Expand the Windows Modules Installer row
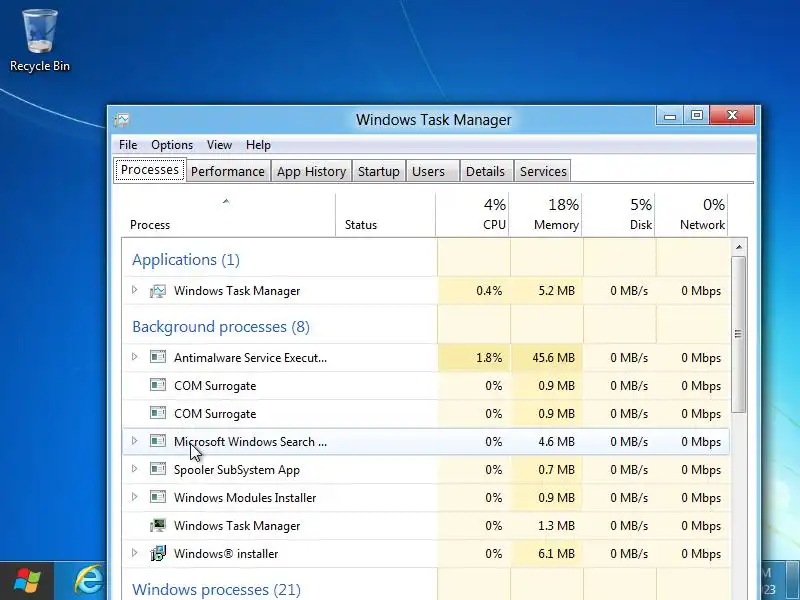This screenshot has width=800, height=600. point(135,496)
